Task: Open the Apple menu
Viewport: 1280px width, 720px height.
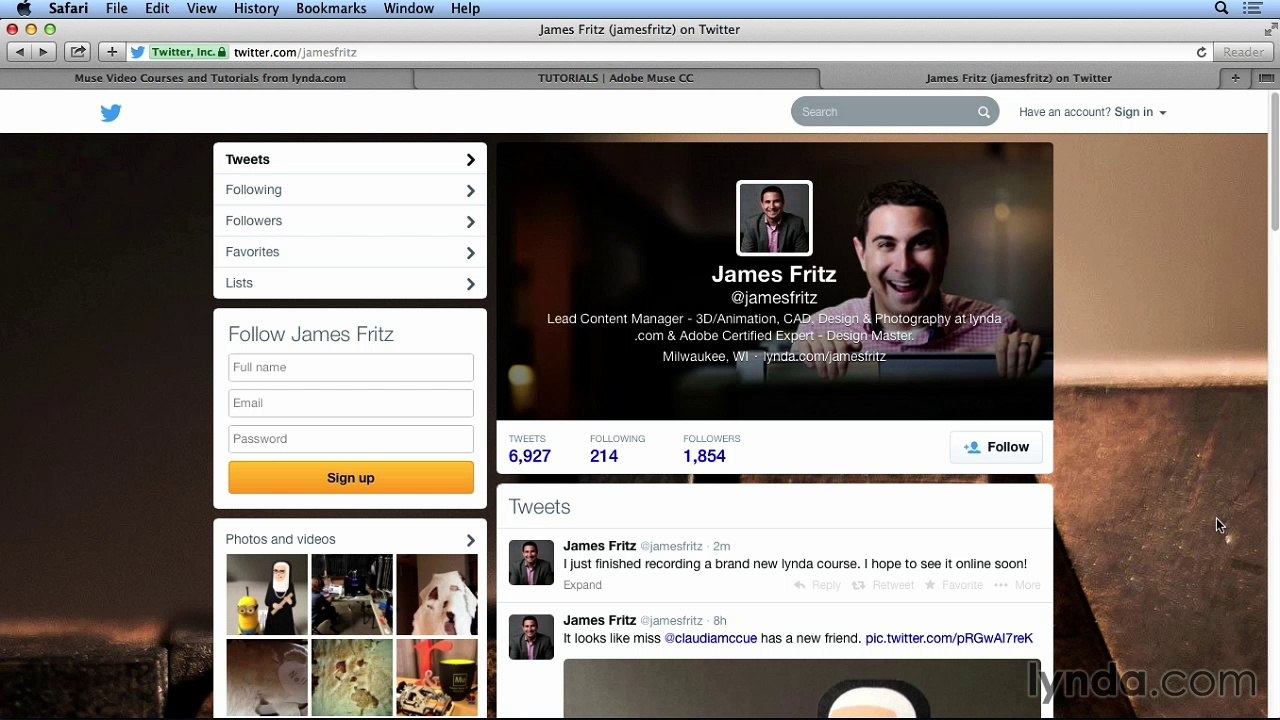Action: click(24, 9)
